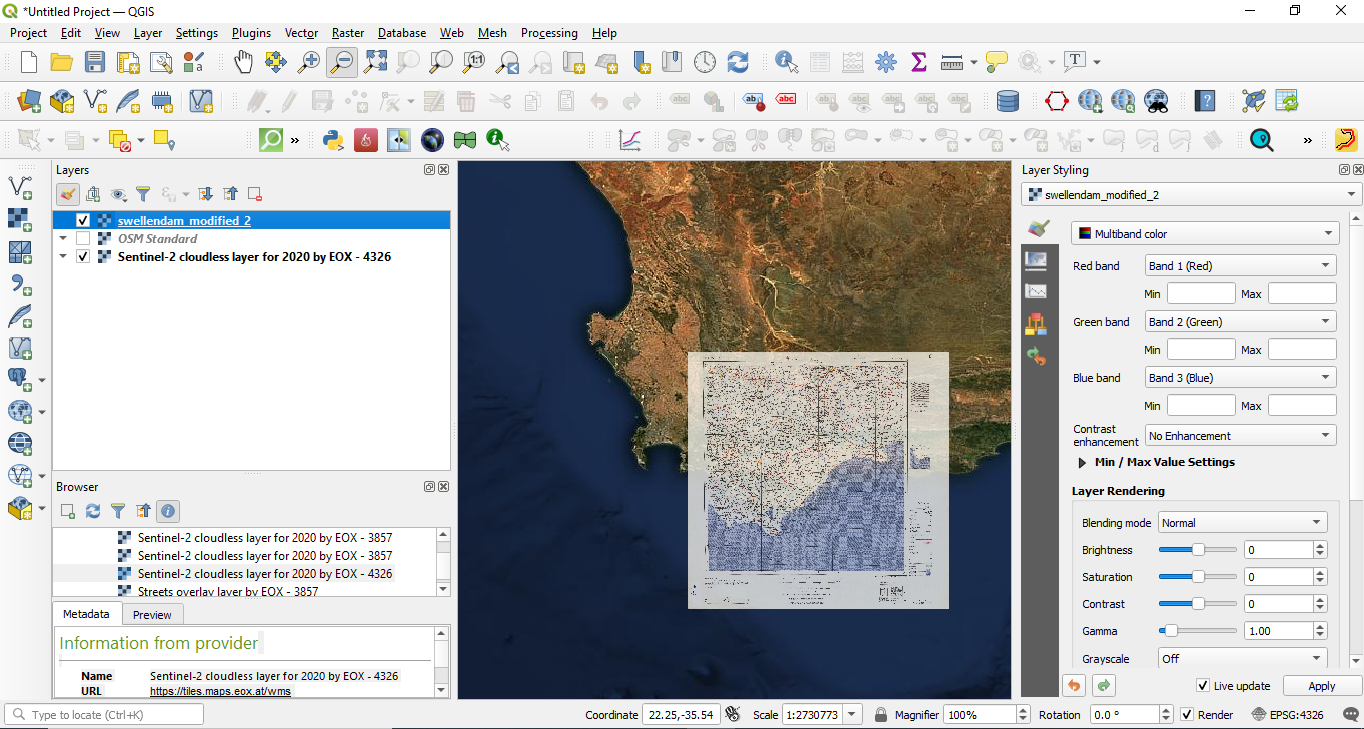The width and height of the screenshot is (1364, 729).
Task: Adjust the Gamma slider
Action: coord(1197,631)
